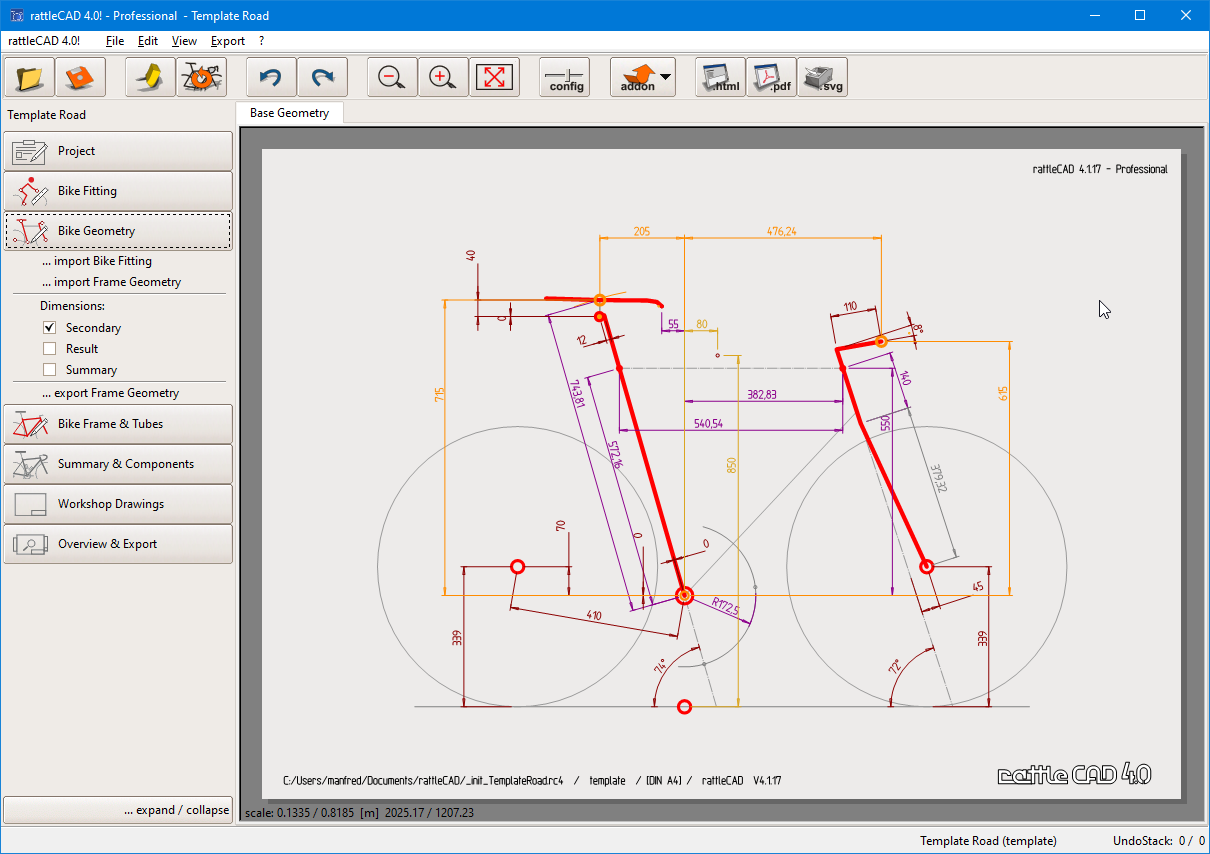Click the Overview & Export magnifier icon
The width and height of the screenshot is (1210, 854).
pyautogui.click(x=30, y=544)
